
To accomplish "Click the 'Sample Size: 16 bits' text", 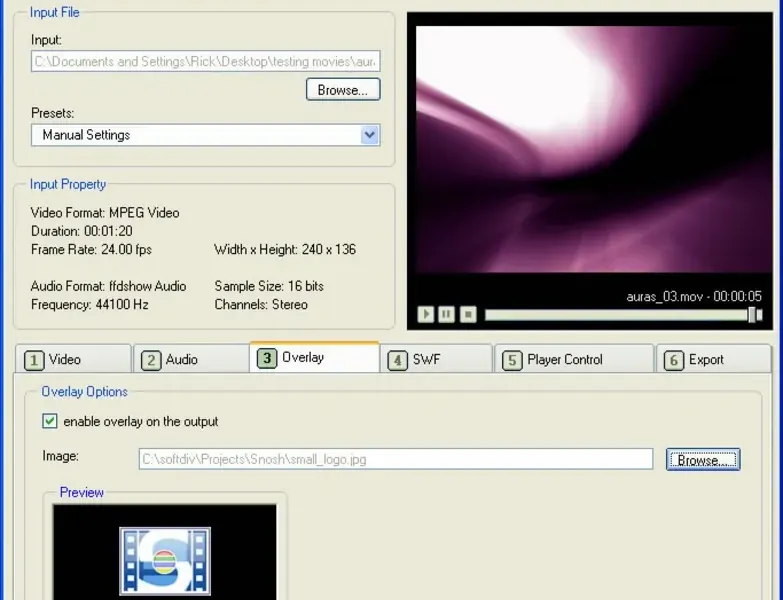I will click(269, 286).
